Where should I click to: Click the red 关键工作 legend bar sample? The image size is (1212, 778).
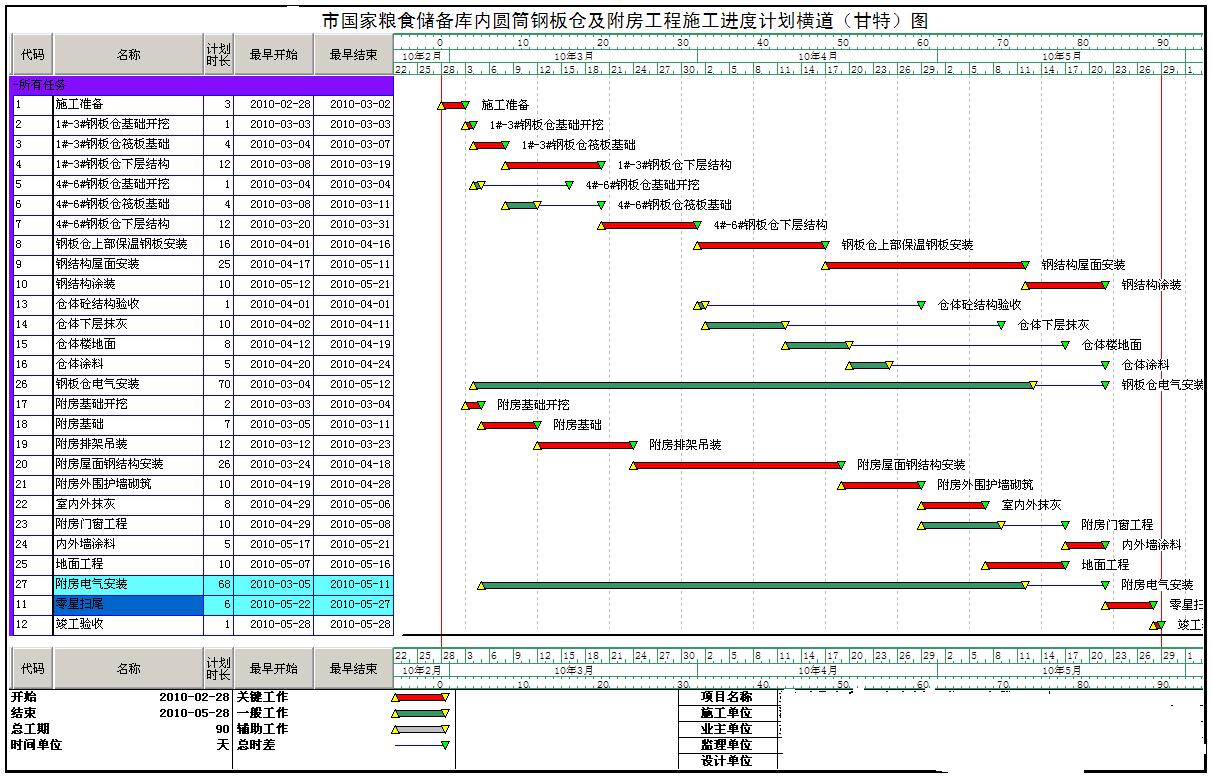420,697
